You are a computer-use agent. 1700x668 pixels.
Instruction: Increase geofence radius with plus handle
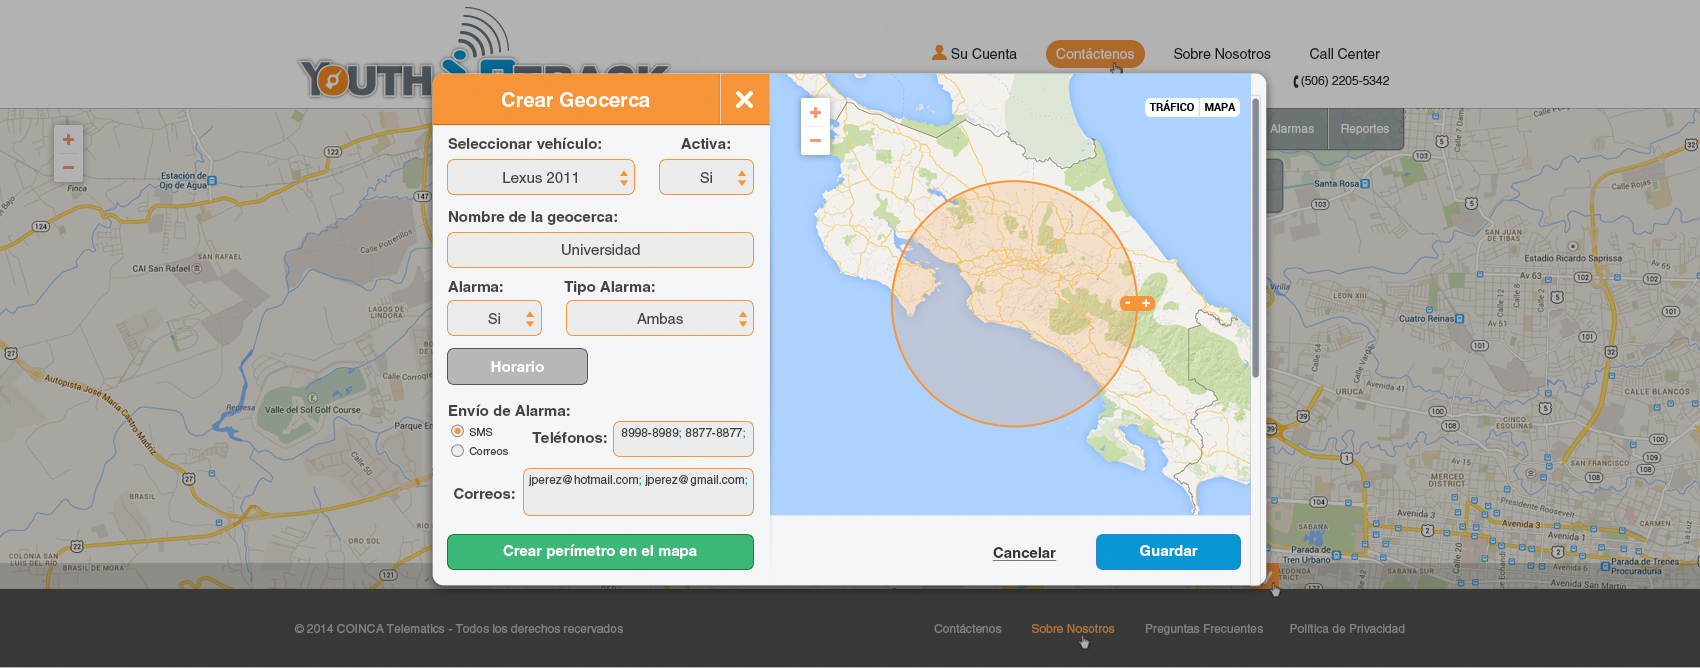coord(1146,303)
